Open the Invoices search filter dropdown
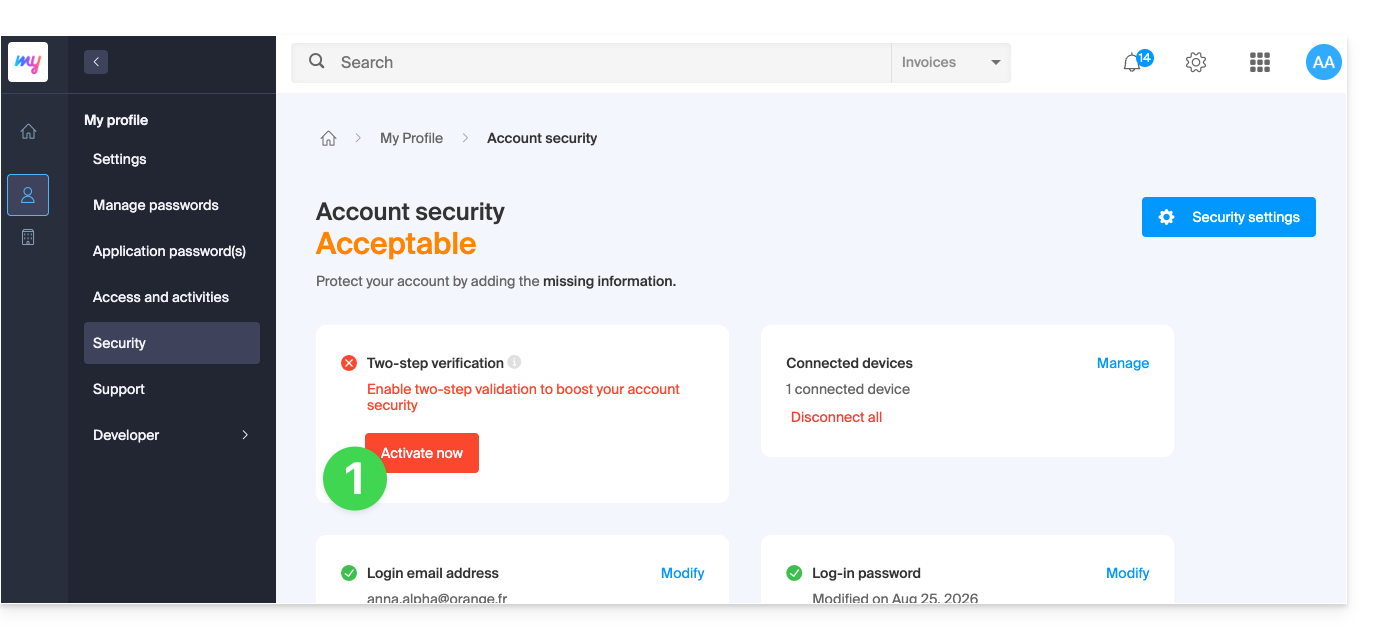This screenshot has height=639, width=1382. 951,62
